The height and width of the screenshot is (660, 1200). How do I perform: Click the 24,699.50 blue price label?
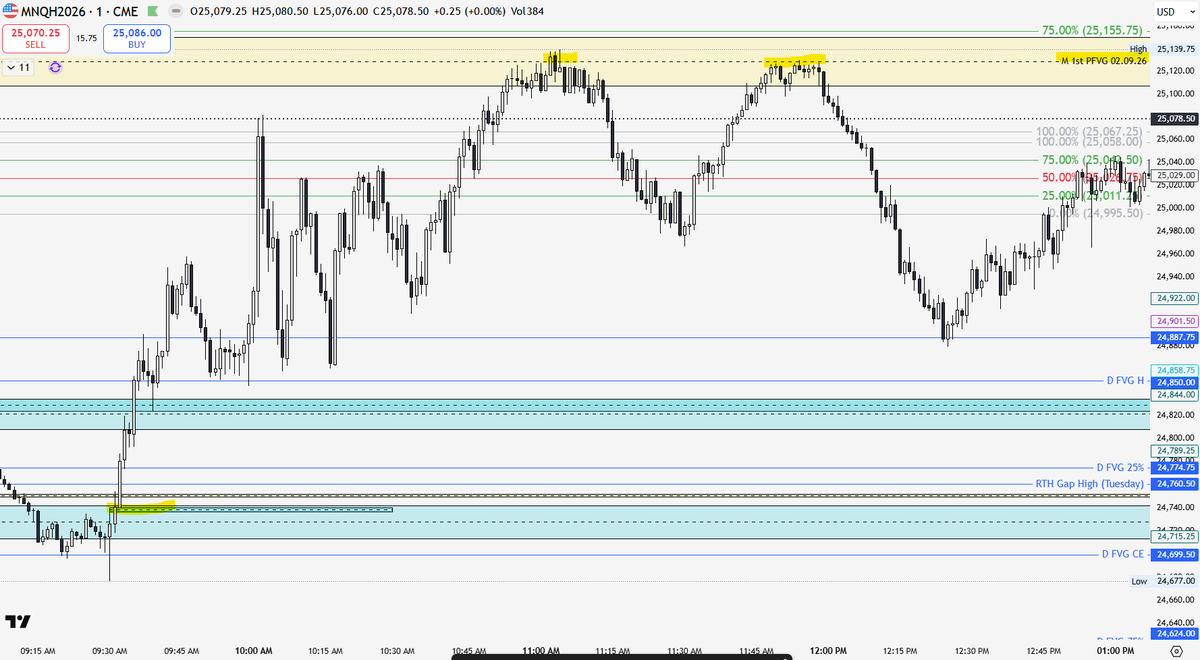pos(1175,554)
